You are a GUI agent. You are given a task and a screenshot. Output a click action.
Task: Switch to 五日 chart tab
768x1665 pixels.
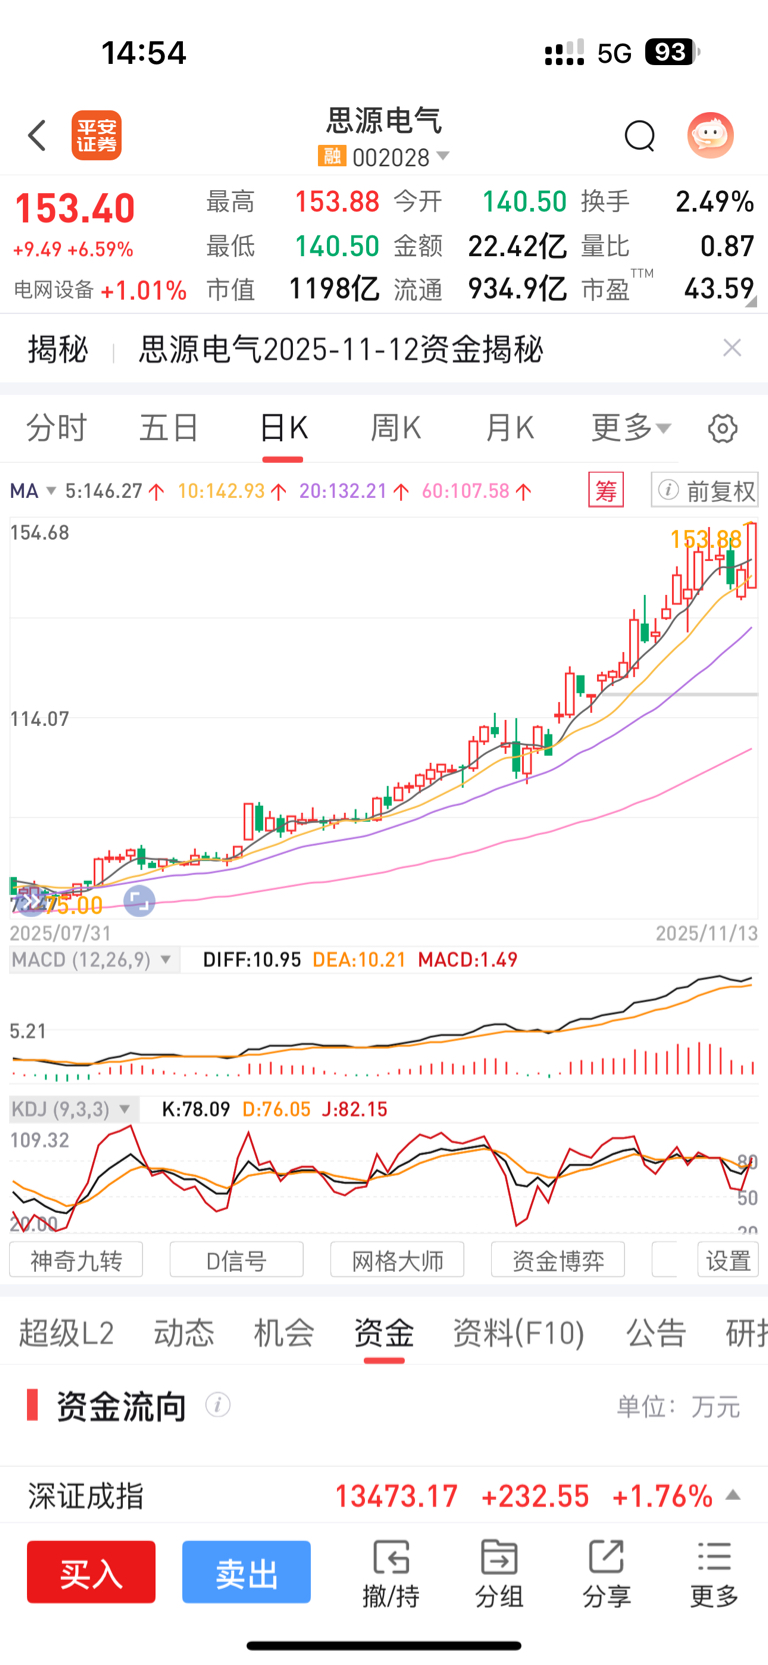pos(169,428)
